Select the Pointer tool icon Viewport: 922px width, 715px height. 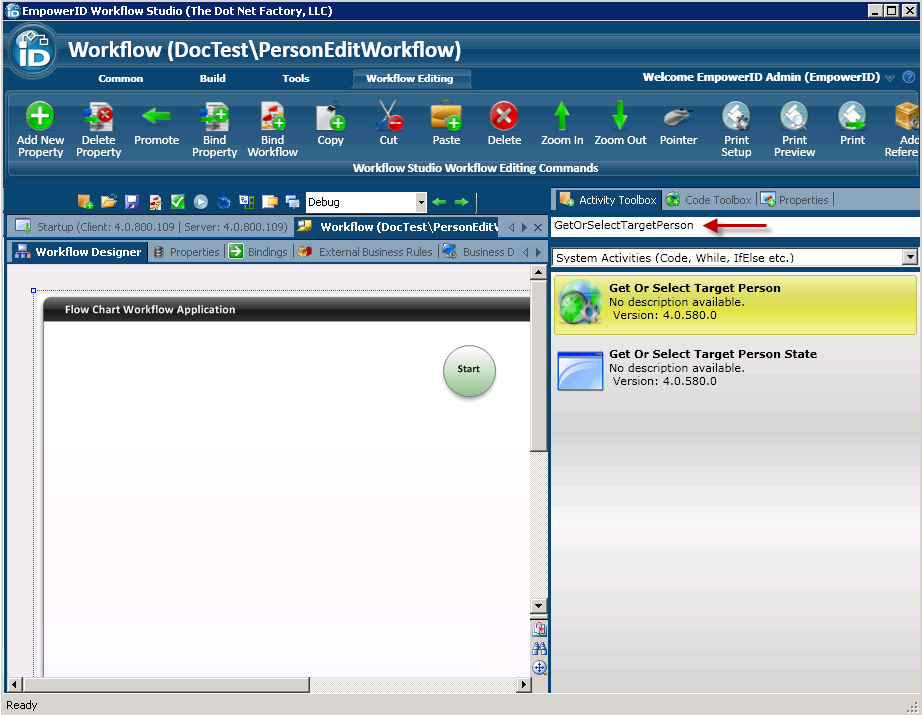[x=678, y=118]
